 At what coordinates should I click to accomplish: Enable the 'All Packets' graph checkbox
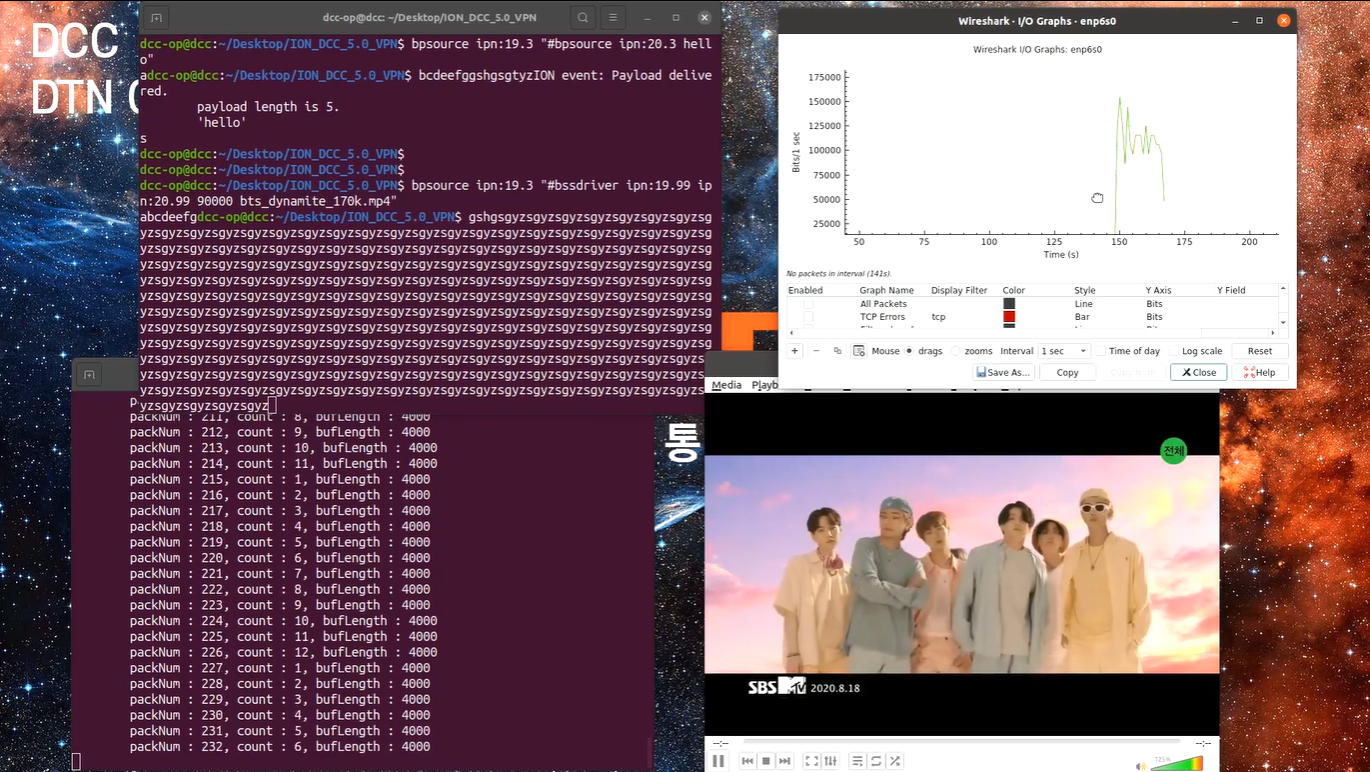point(808,304)
